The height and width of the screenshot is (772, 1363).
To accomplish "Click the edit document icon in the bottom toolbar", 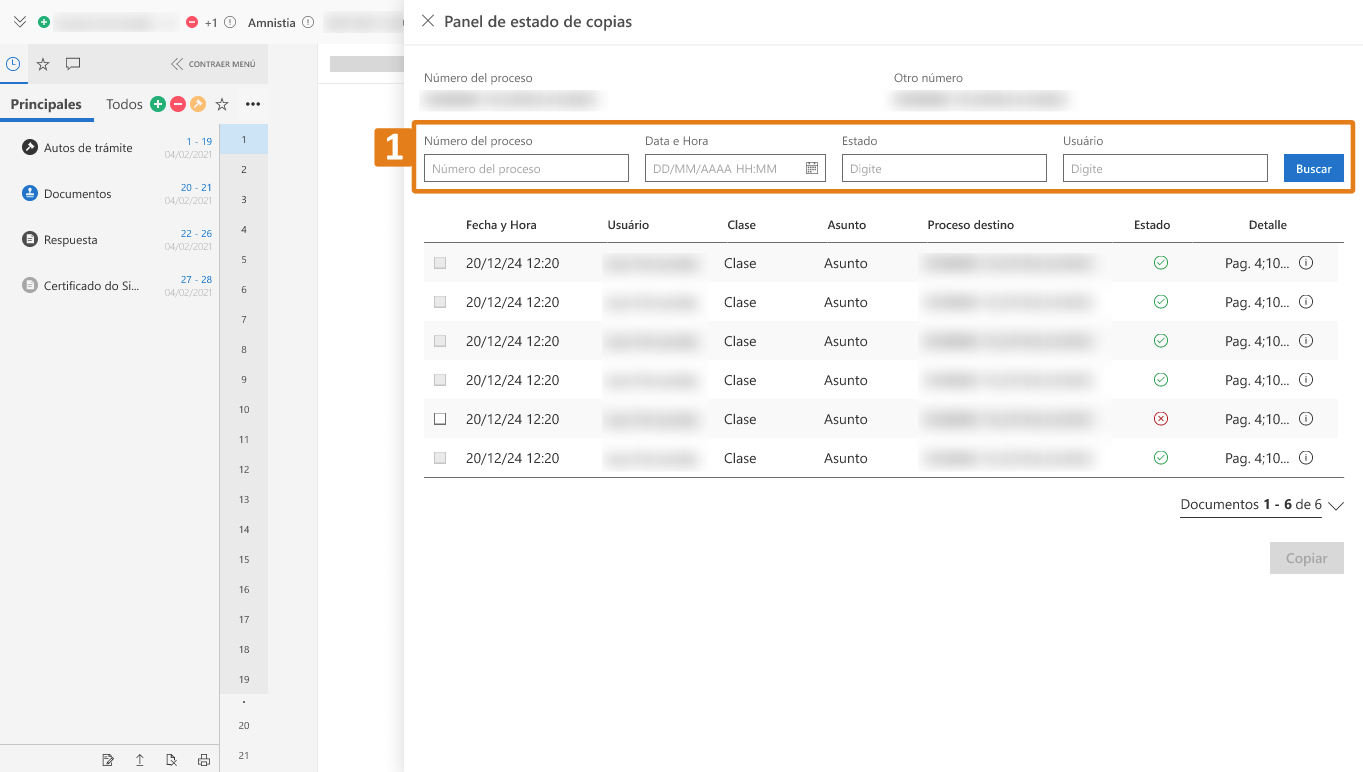I will [x=108, y=760].
